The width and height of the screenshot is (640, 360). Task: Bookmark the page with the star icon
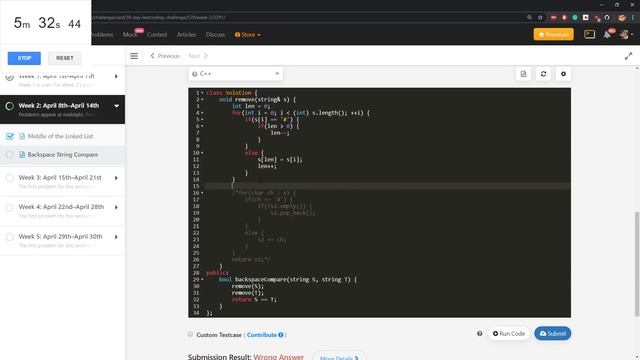[x=540, y=18]
